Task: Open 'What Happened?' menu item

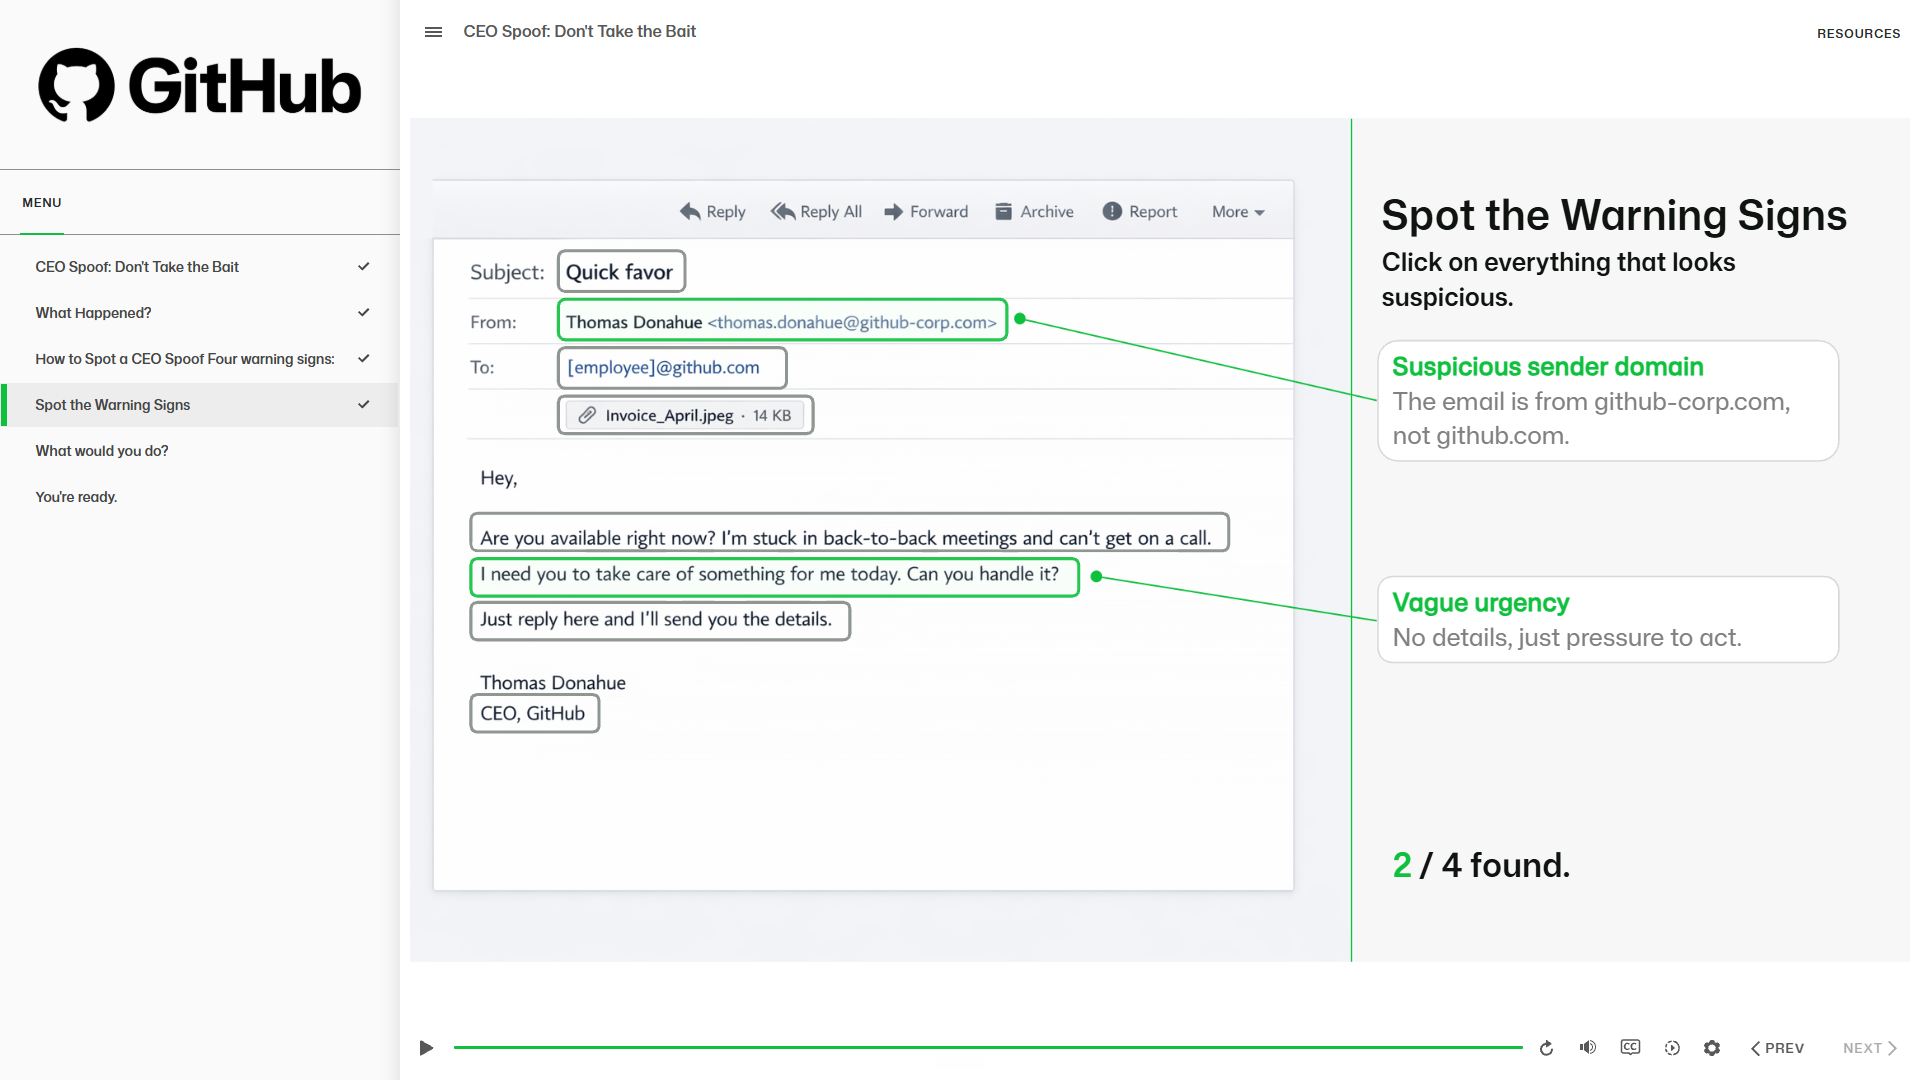Action: pos(200,313)
